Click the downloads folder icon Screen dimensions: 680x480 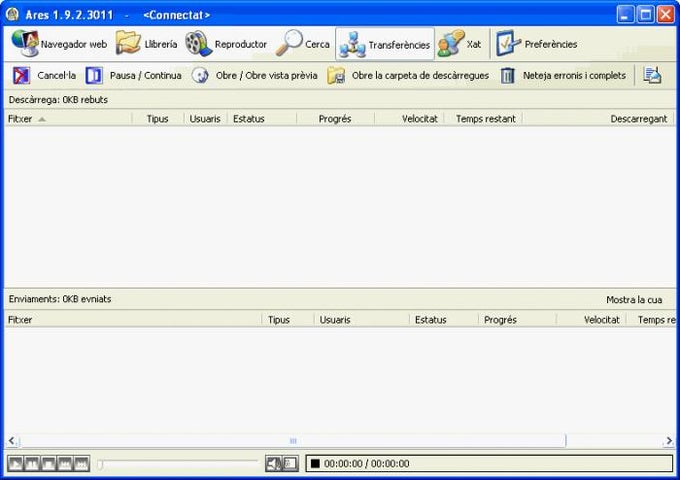pyautogui.click(x=336, y=75)
